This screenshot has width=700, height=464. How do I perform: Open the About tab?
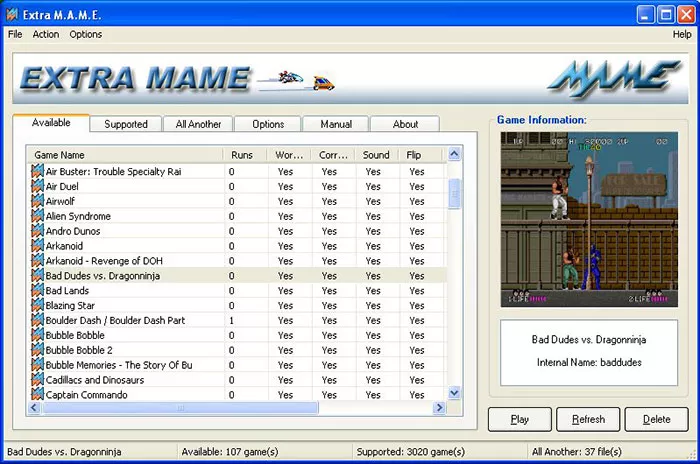pos(405,124)
